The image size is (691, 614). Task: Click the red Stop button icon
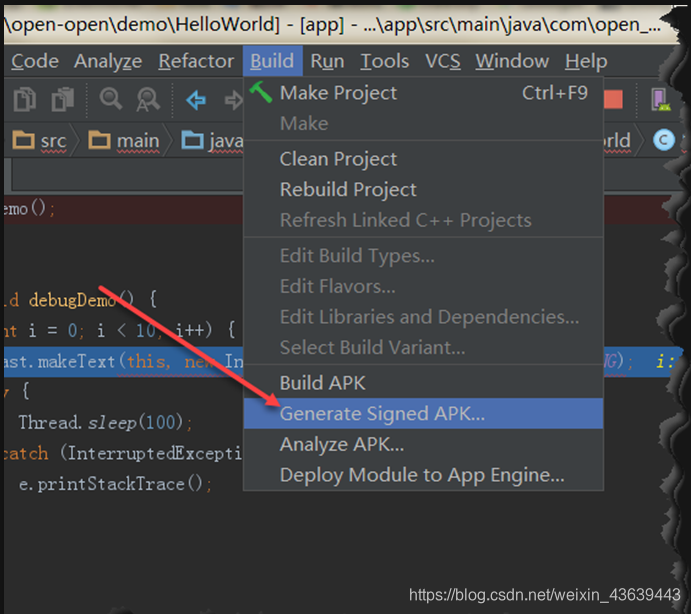click(613, 99)
